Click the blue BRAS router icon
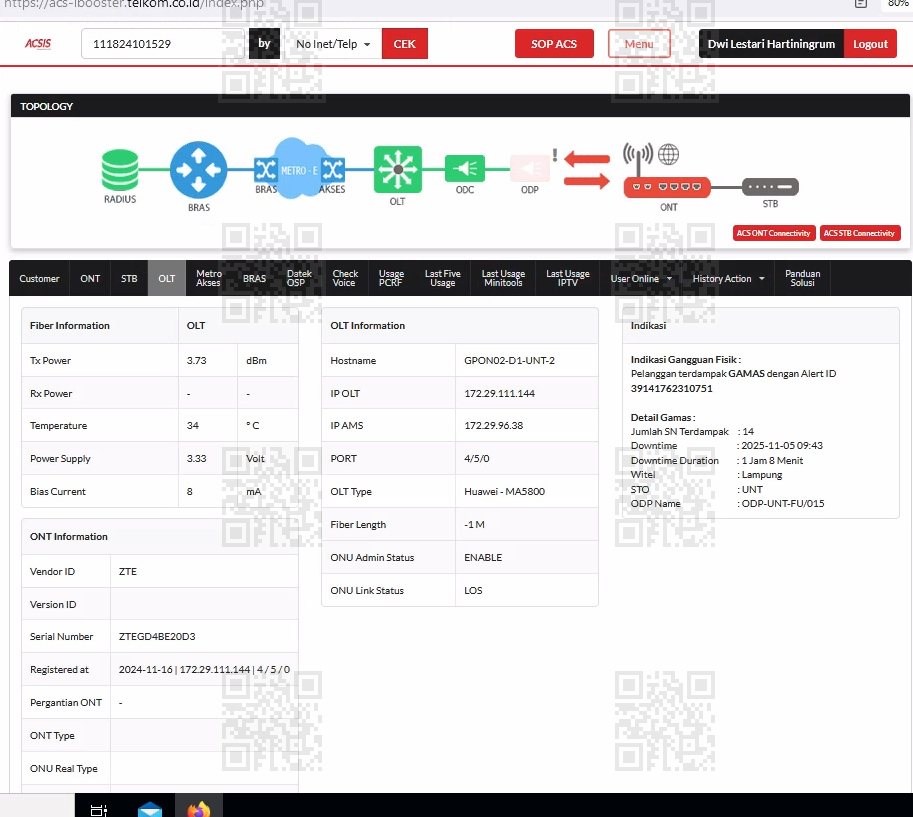Image resolution: width=913 pixels, height=817 pixels. [x=199, y=170]
